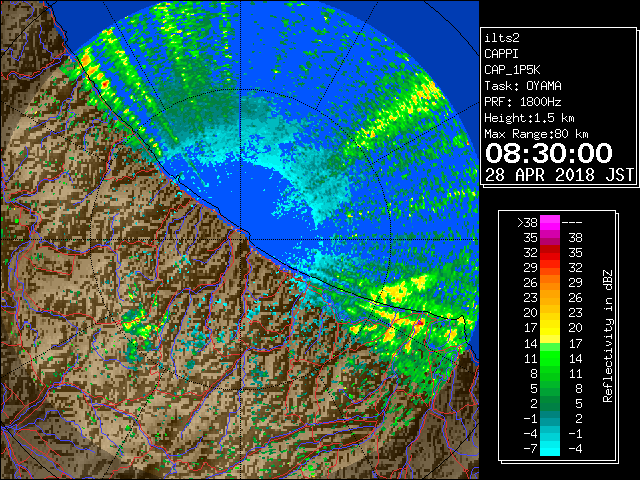Click the '>38' legend label
640x480 pixels.
[527, 222]
